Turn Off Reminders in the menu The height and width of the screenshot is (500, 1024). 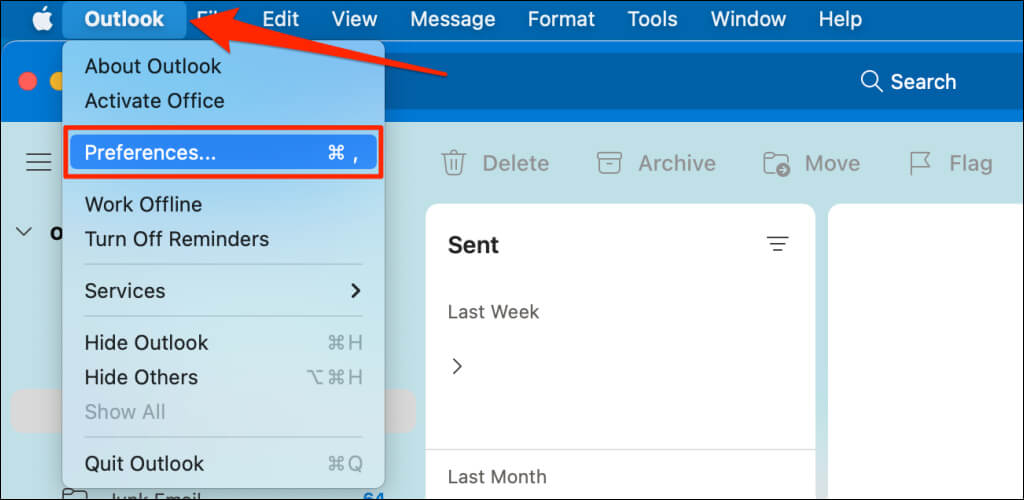pyautogui.click(x=176, y=239)
